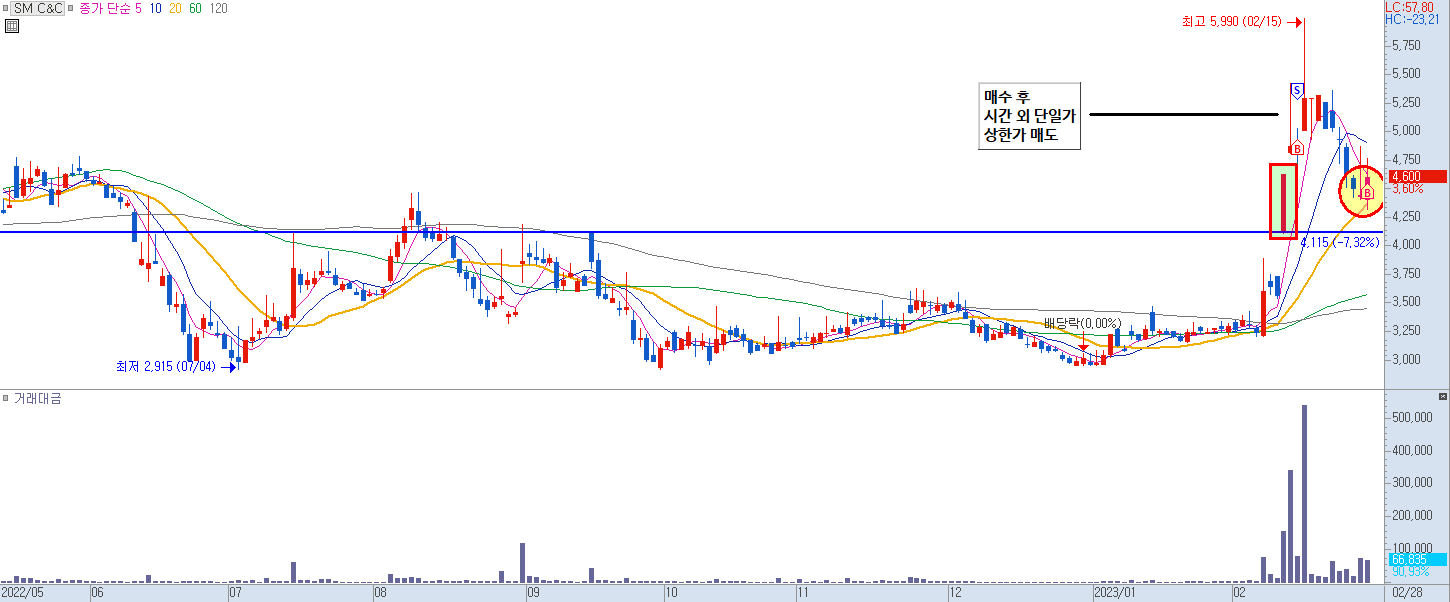
Task: Click the 02 month axis label
Action: click(1239, 593)
